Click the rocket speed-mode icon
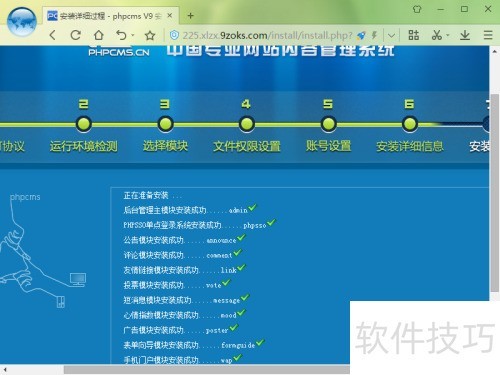This screenshot has height=375, width=500. (361, 35)
